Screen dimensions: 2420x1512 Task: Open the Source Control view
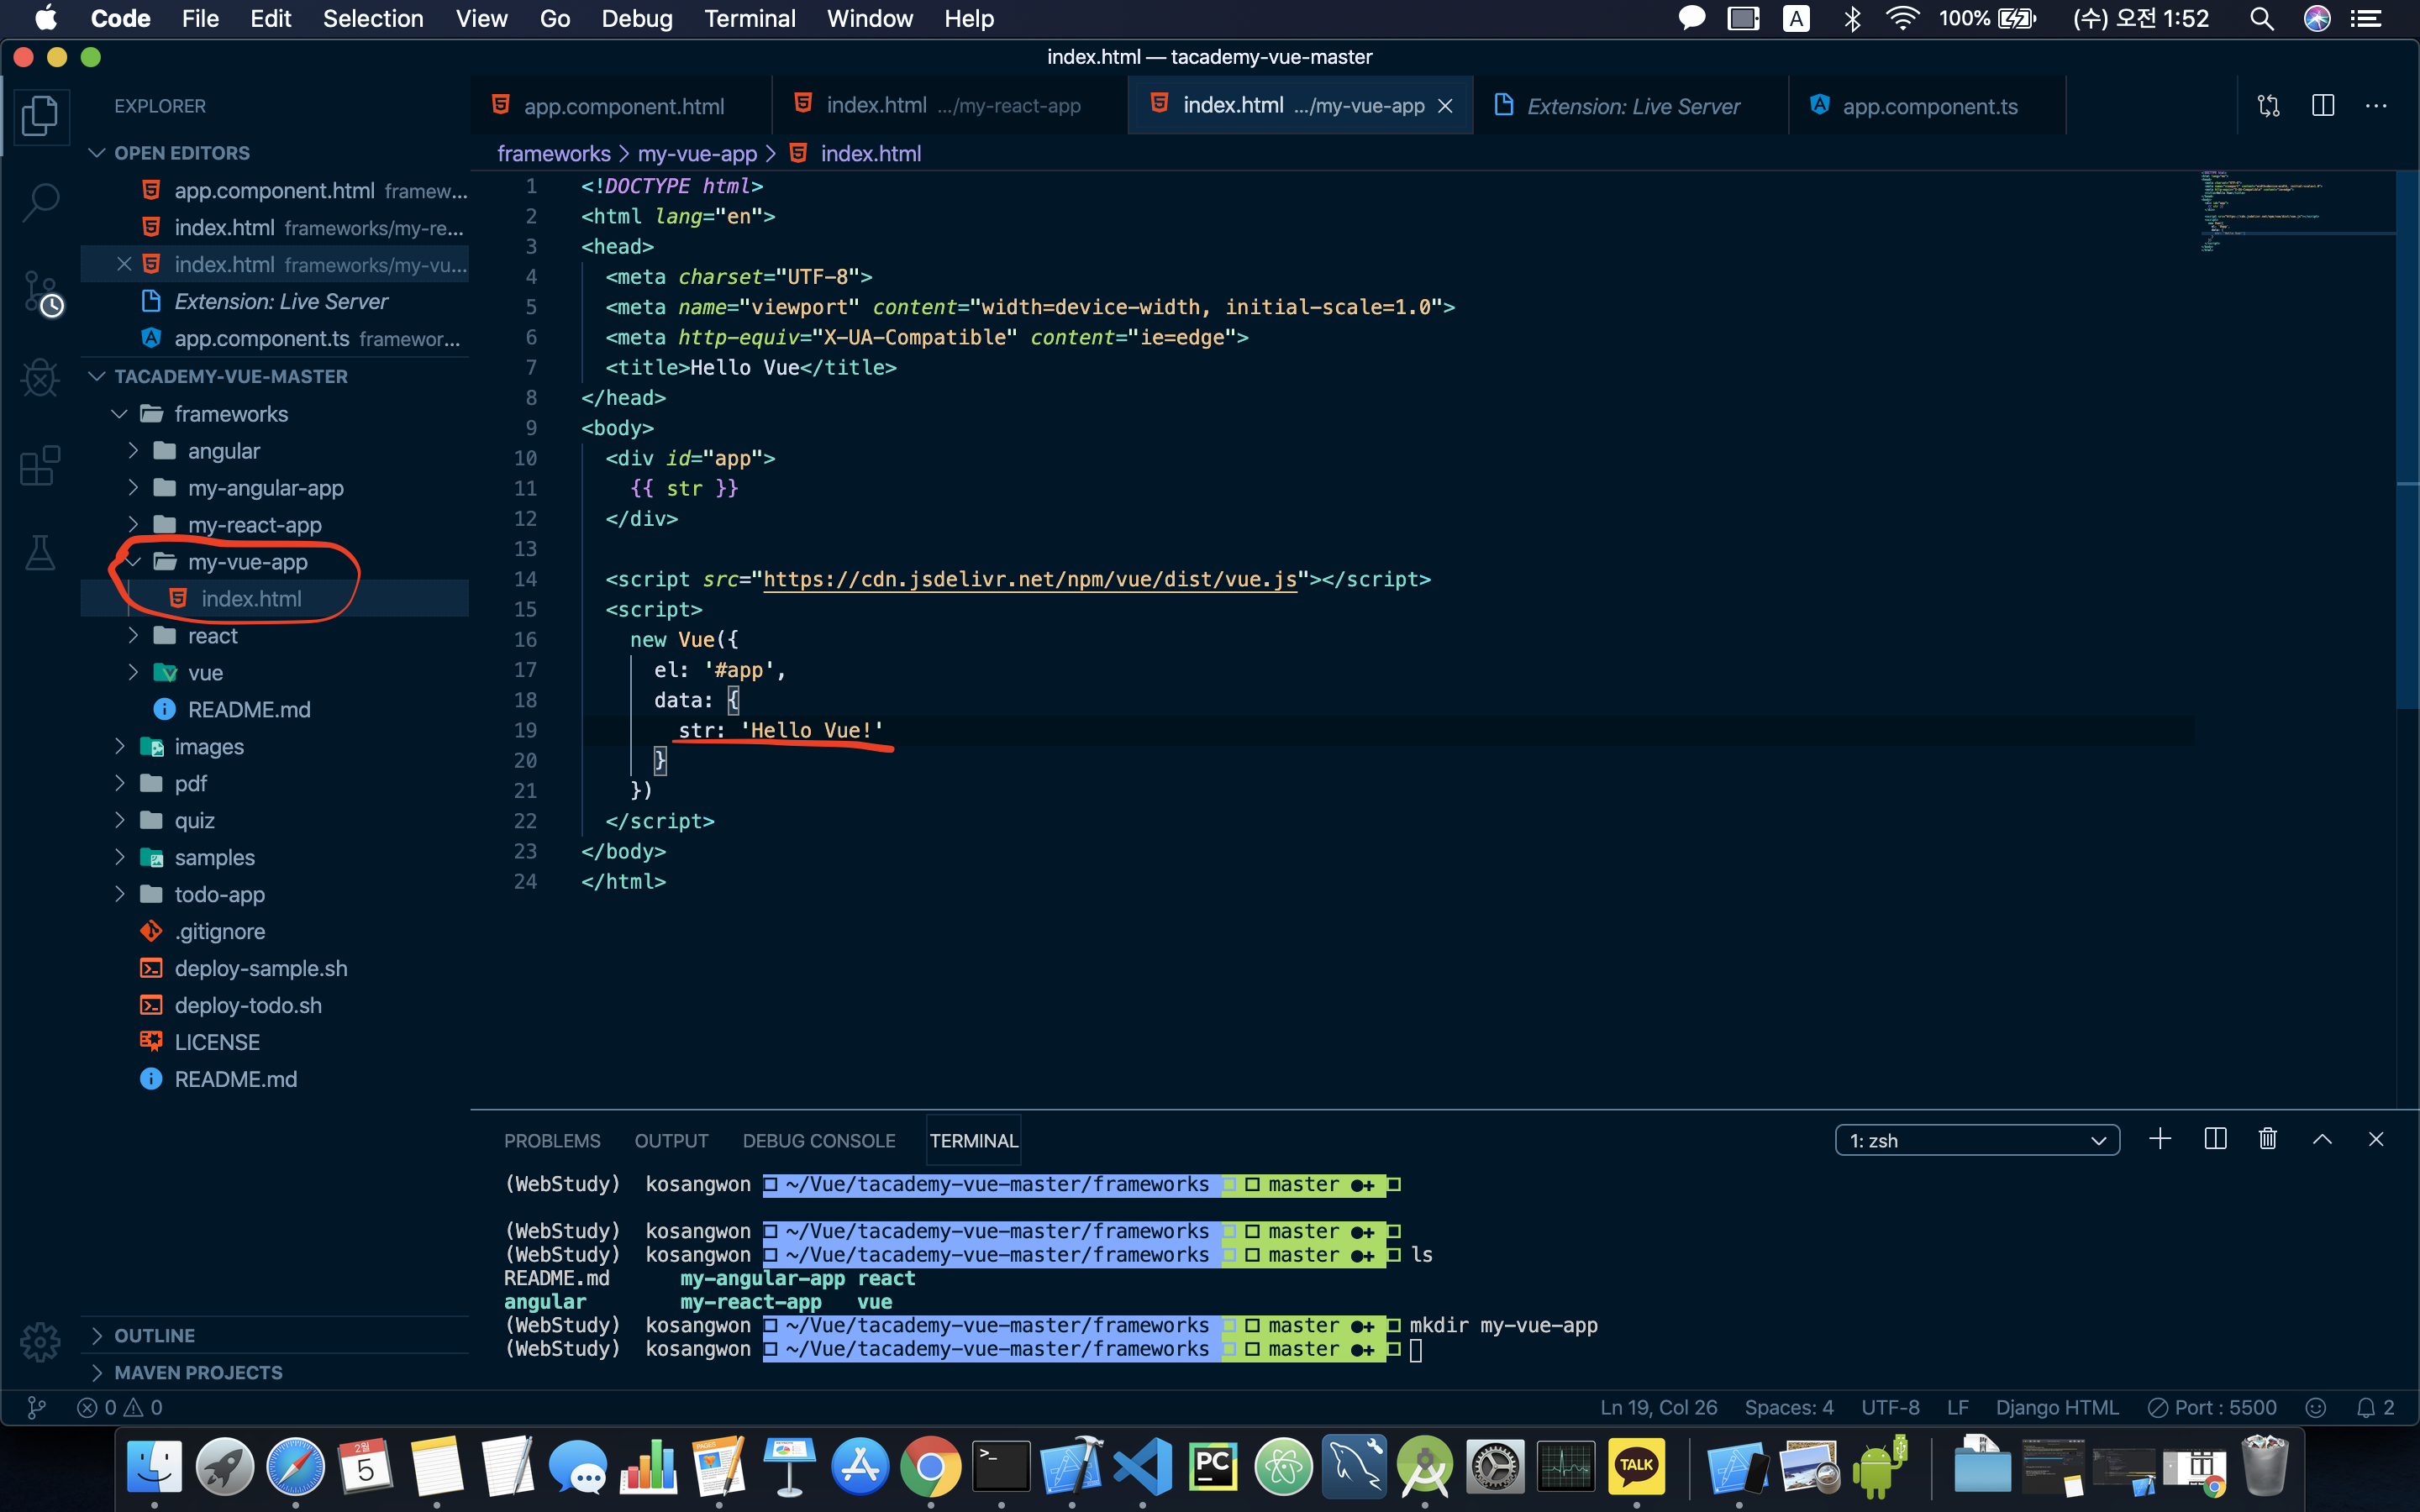tap(40, 292)
